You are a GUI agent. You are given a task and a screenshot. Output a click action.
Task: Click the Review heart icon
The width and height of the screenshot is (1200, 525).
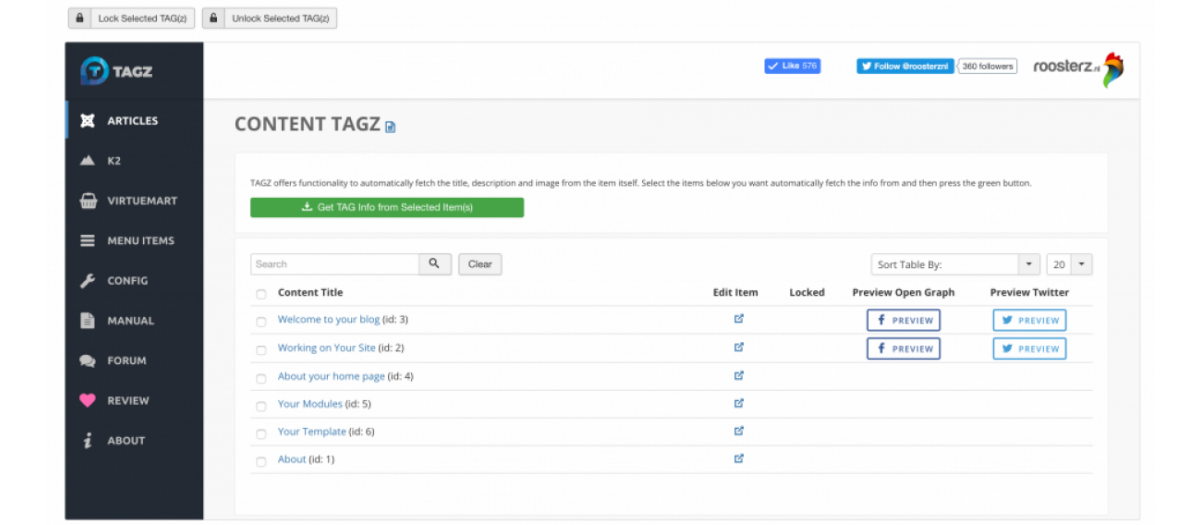[87, 400]
